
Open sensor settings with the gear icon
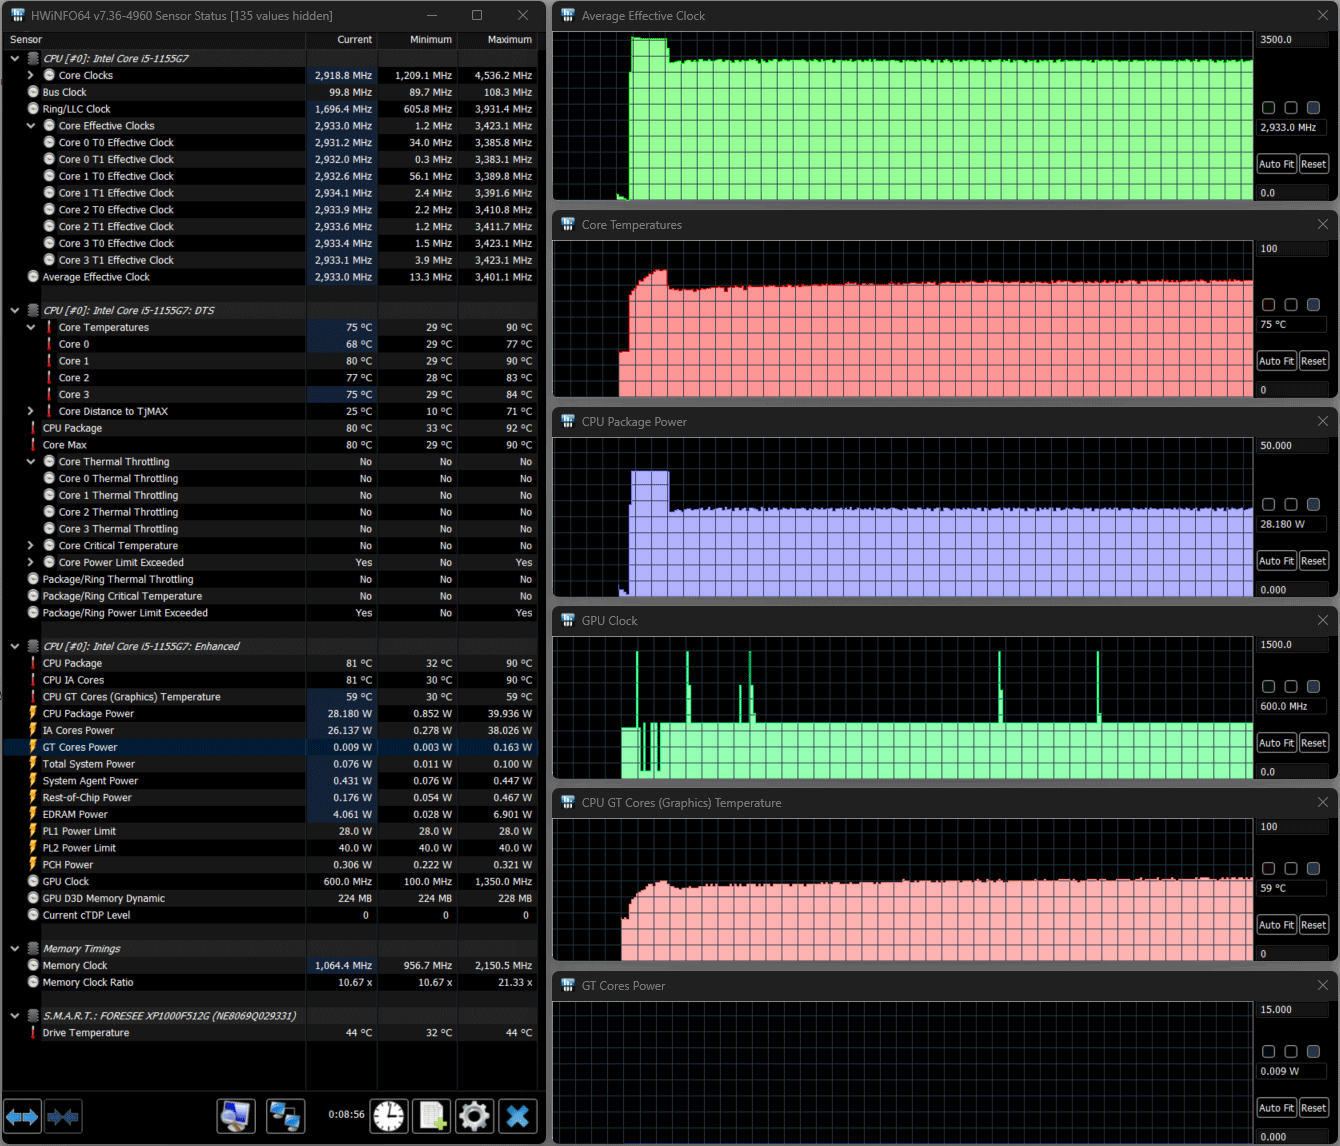pyautogui.click(x=474, y=1116)
